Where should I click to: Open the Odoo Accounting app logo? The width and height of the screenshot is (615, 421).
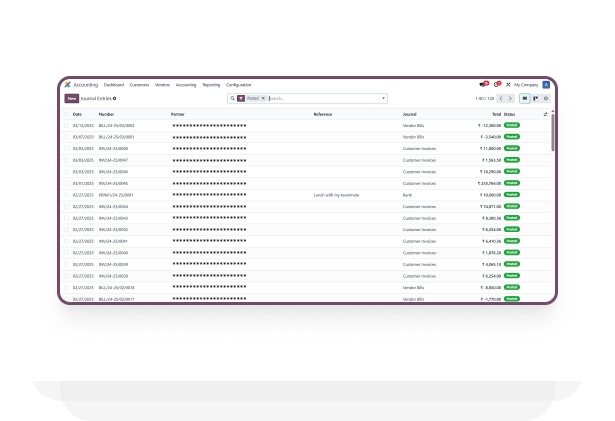(67, 85)
